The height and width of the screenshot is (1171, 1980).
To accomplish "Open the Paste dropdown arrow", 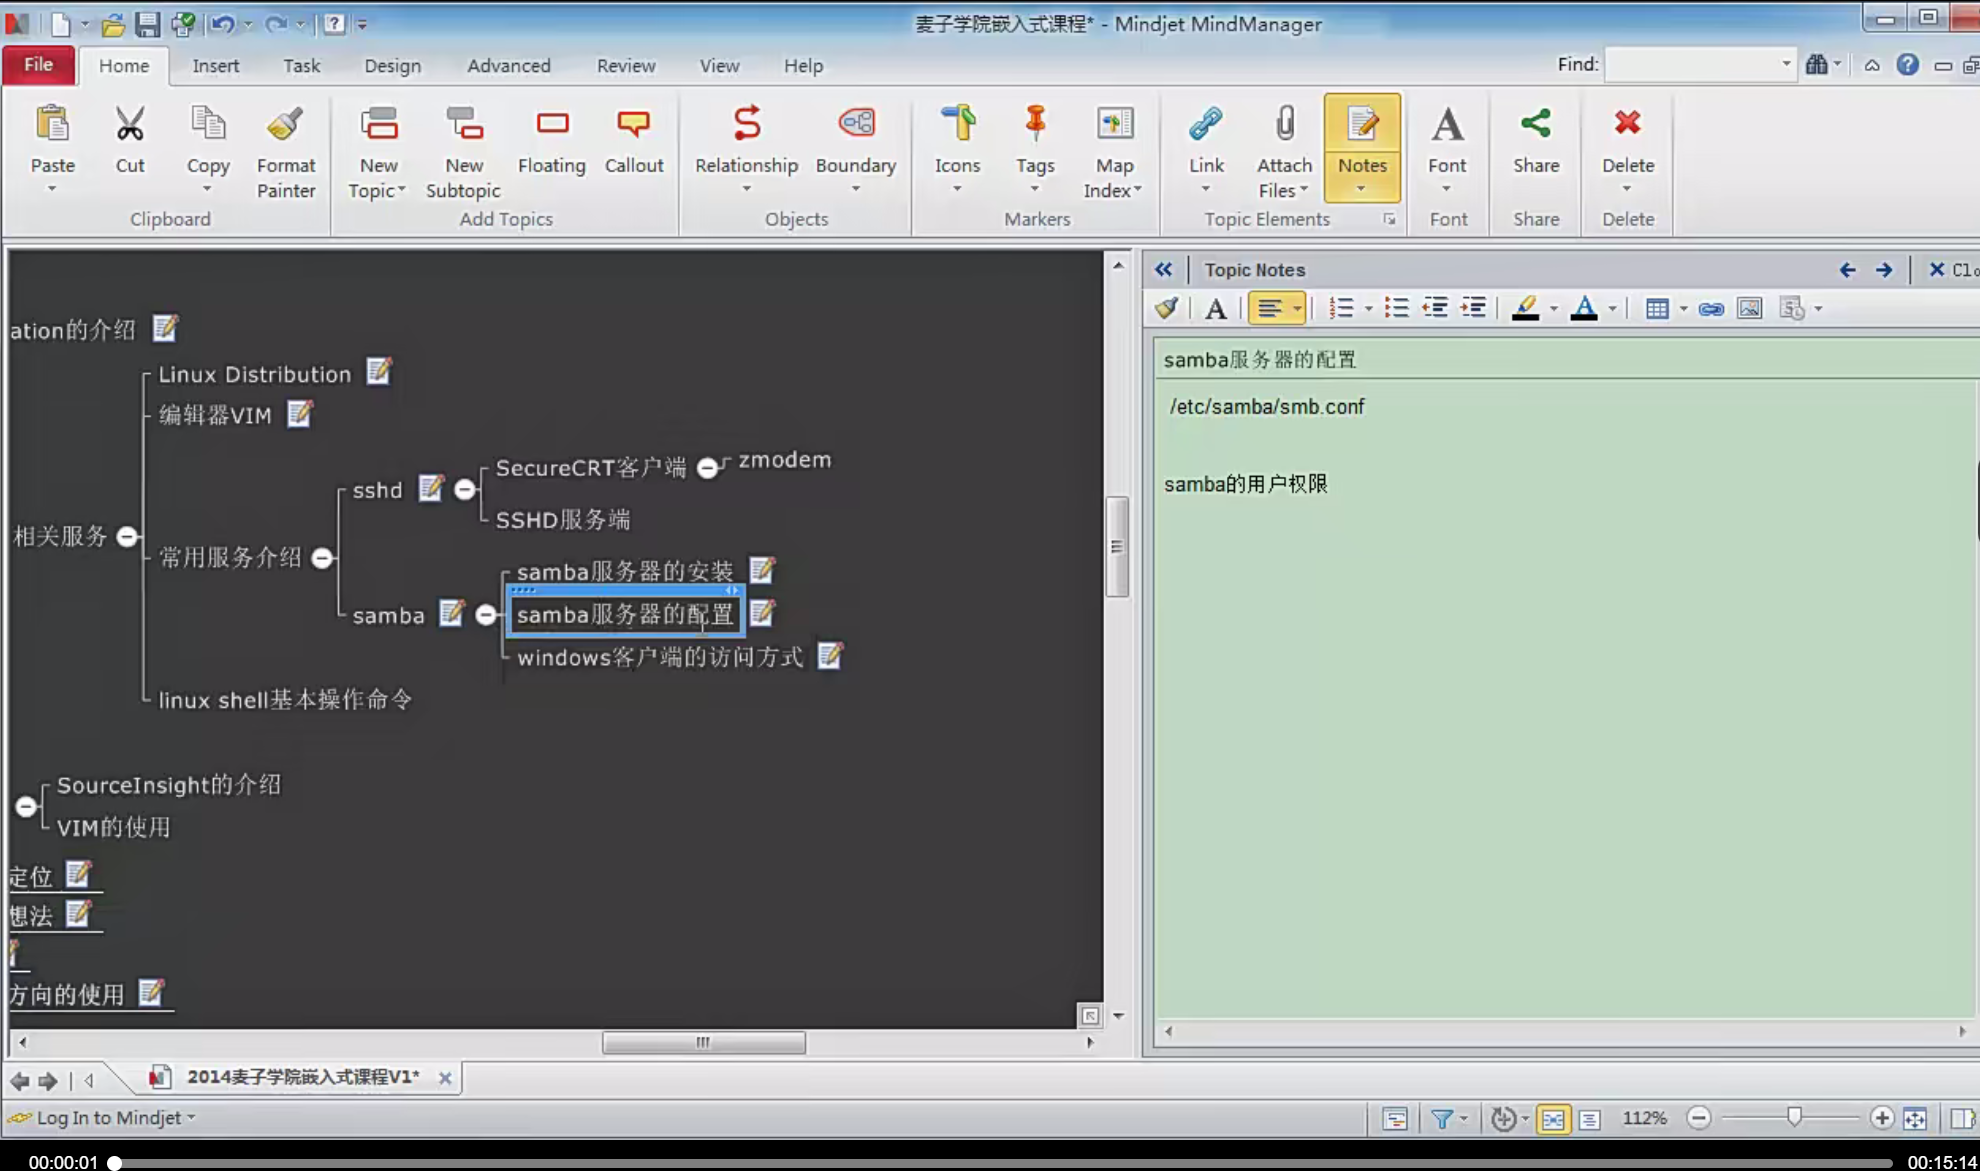I will (x=52, y=188).
